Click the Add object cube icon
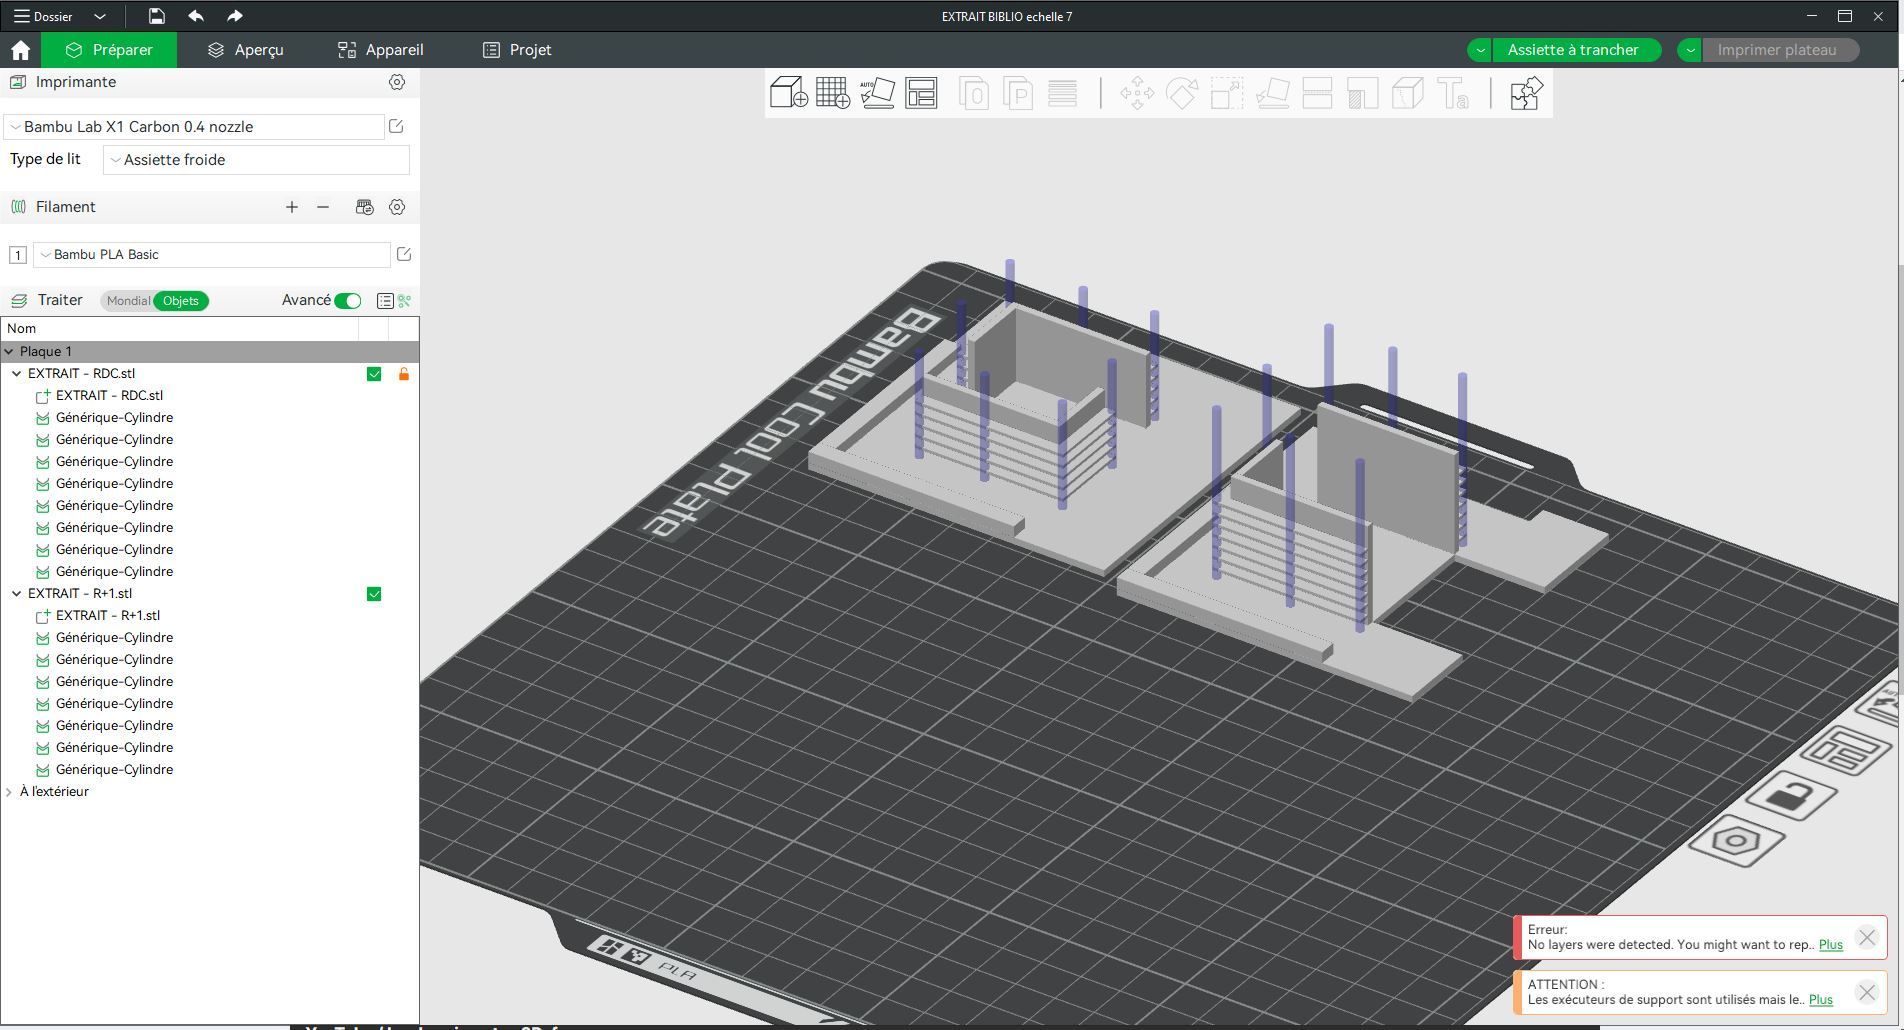The height and width of the screenshot is (1030, 1904). [788, 93]
